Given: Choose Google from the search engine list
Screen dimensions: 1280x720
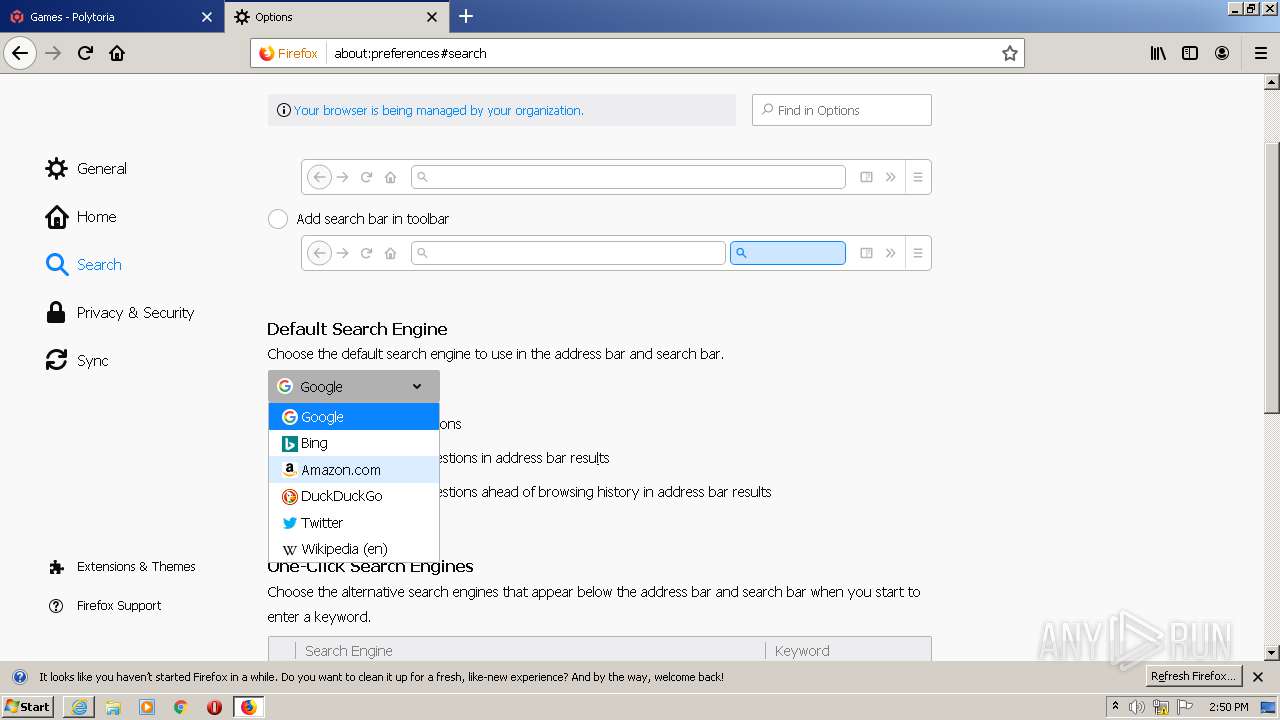Looking at the screenshot, I should tap(354, 417).
